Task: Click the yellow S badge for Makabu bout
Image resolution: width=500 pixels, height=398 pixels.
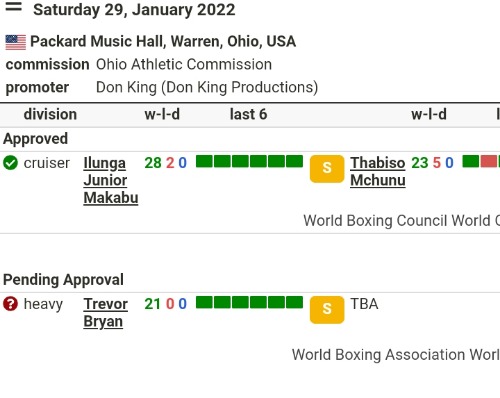Action: pos(327,169)
